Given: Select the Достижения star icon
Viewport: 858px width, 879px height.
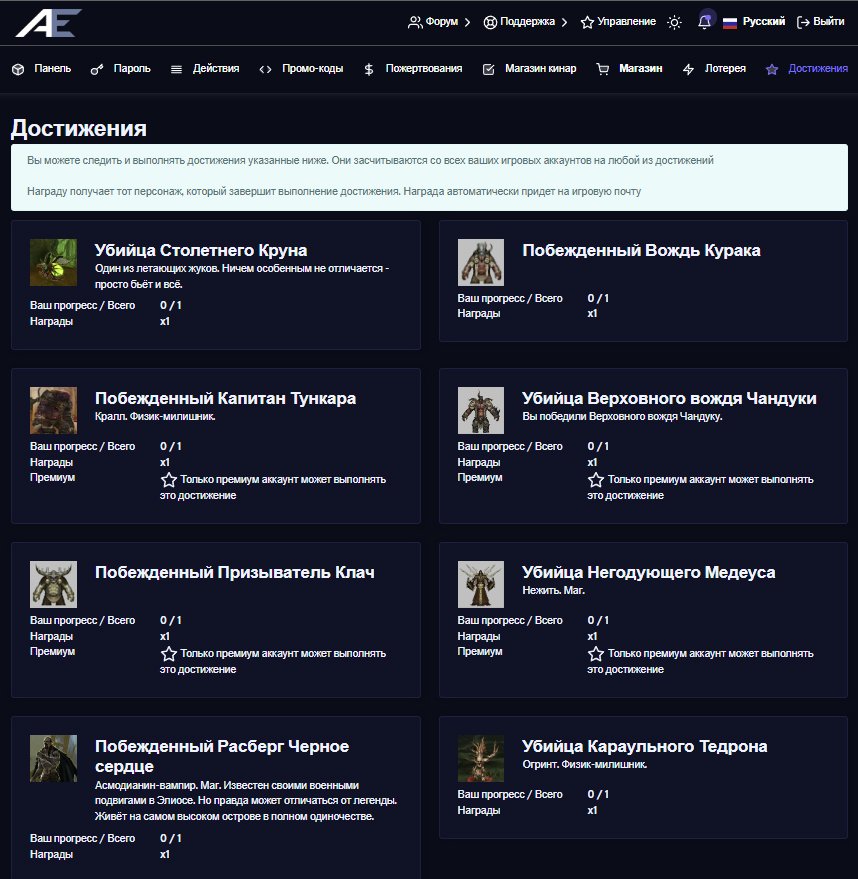Looking at the screenshot, I should (771, 70).
